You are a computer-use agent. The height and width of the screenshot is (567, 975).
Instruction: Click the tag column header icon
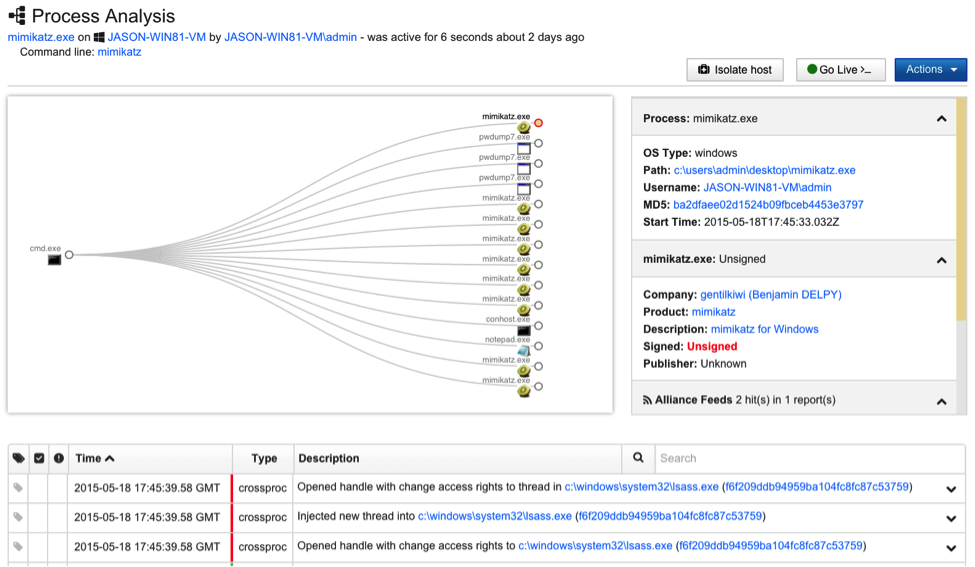tap(18, 458)
